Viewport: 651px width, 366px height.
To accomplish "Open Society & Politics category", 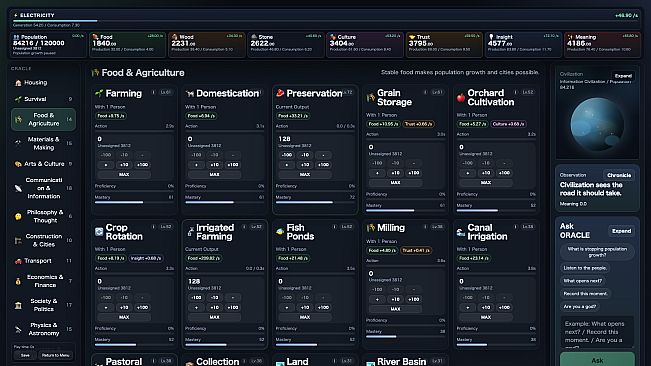I will pos(43,305).
